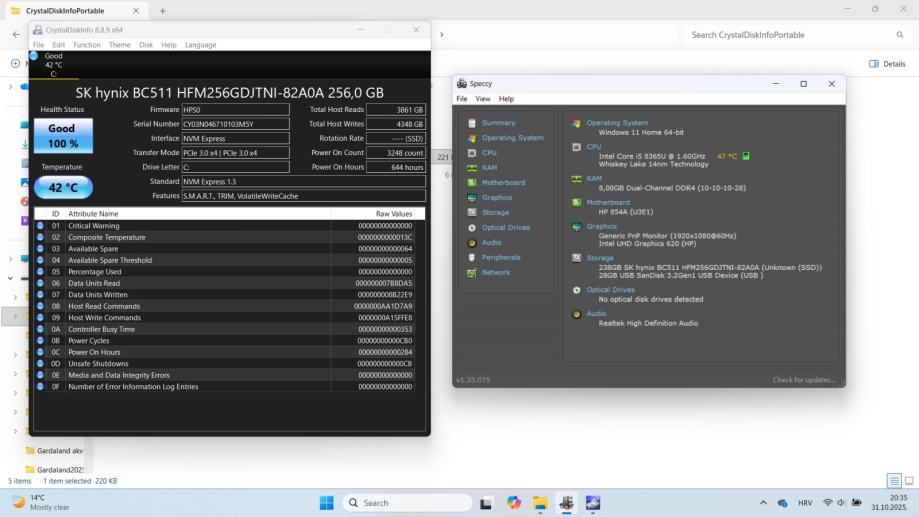Click Check for updates link in Speccy
Image resolution: width=919 pixels, height=517 pixels.
pos(803,380)
